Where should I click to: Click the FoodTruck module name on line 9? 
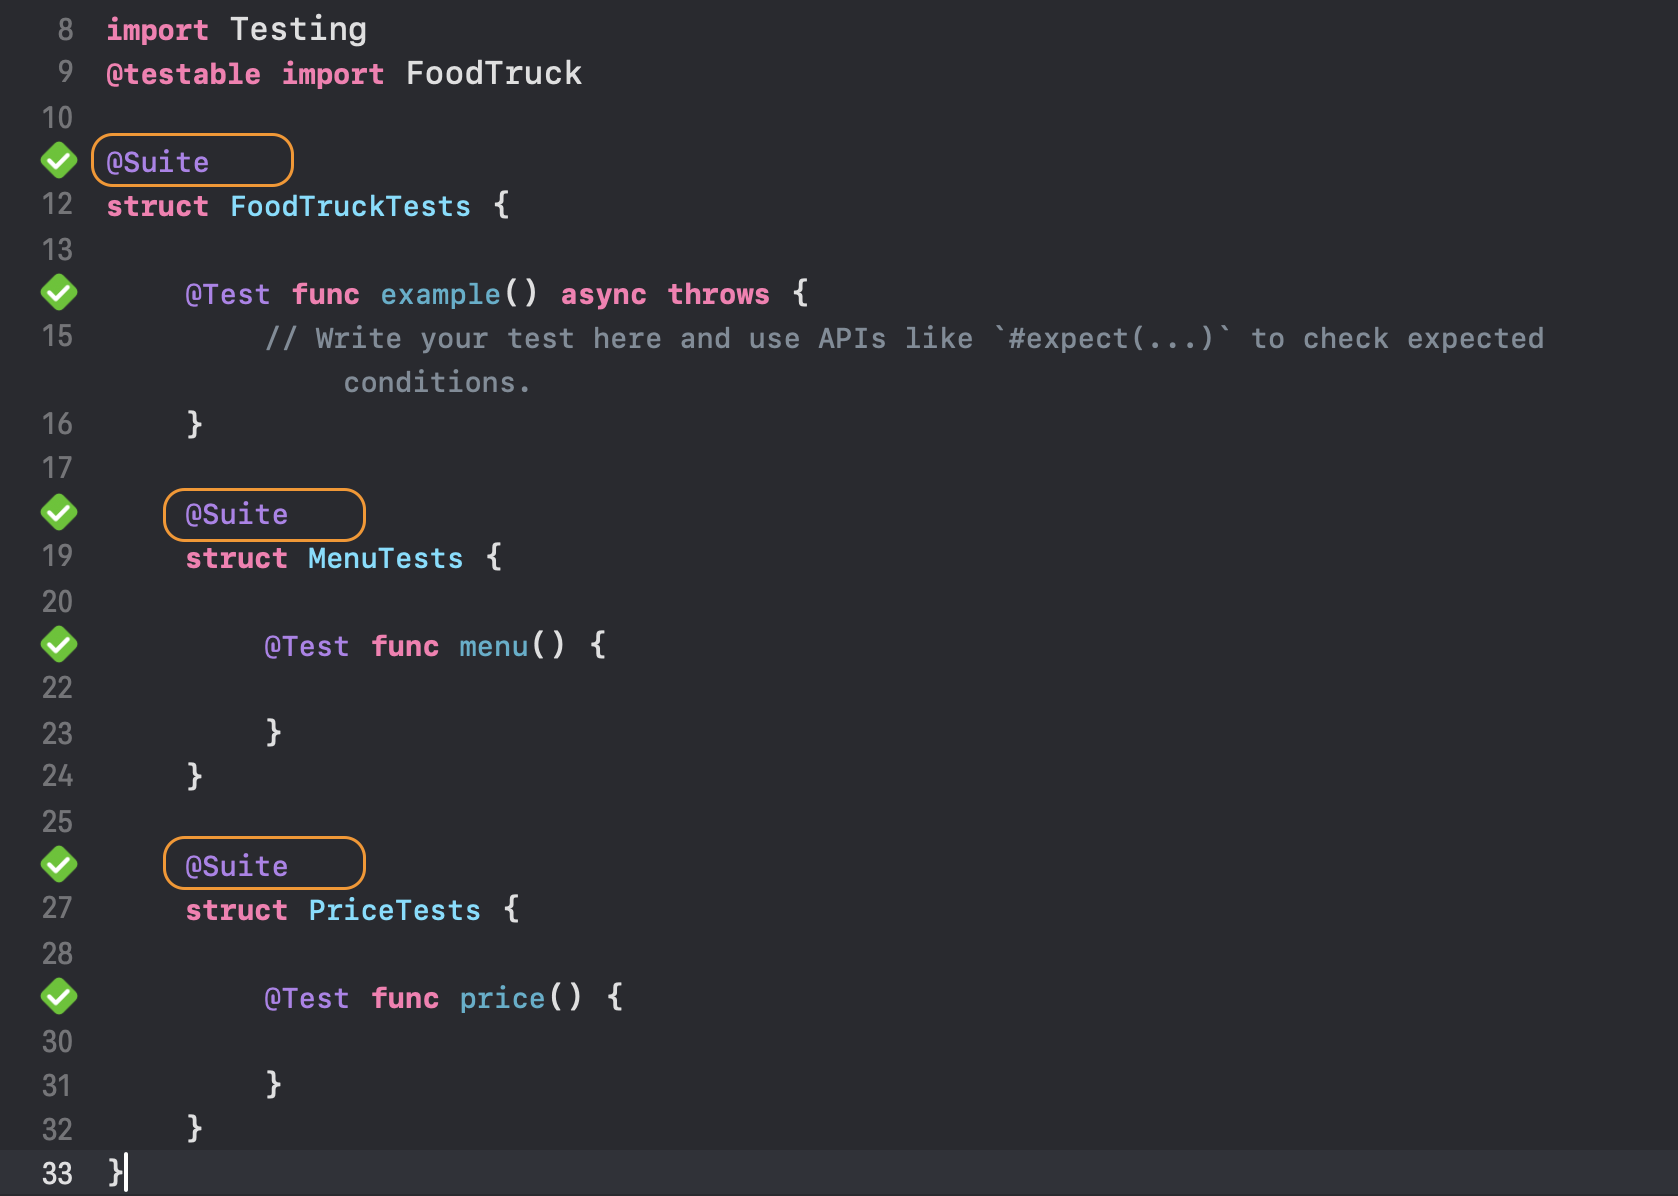click(494, 73)
